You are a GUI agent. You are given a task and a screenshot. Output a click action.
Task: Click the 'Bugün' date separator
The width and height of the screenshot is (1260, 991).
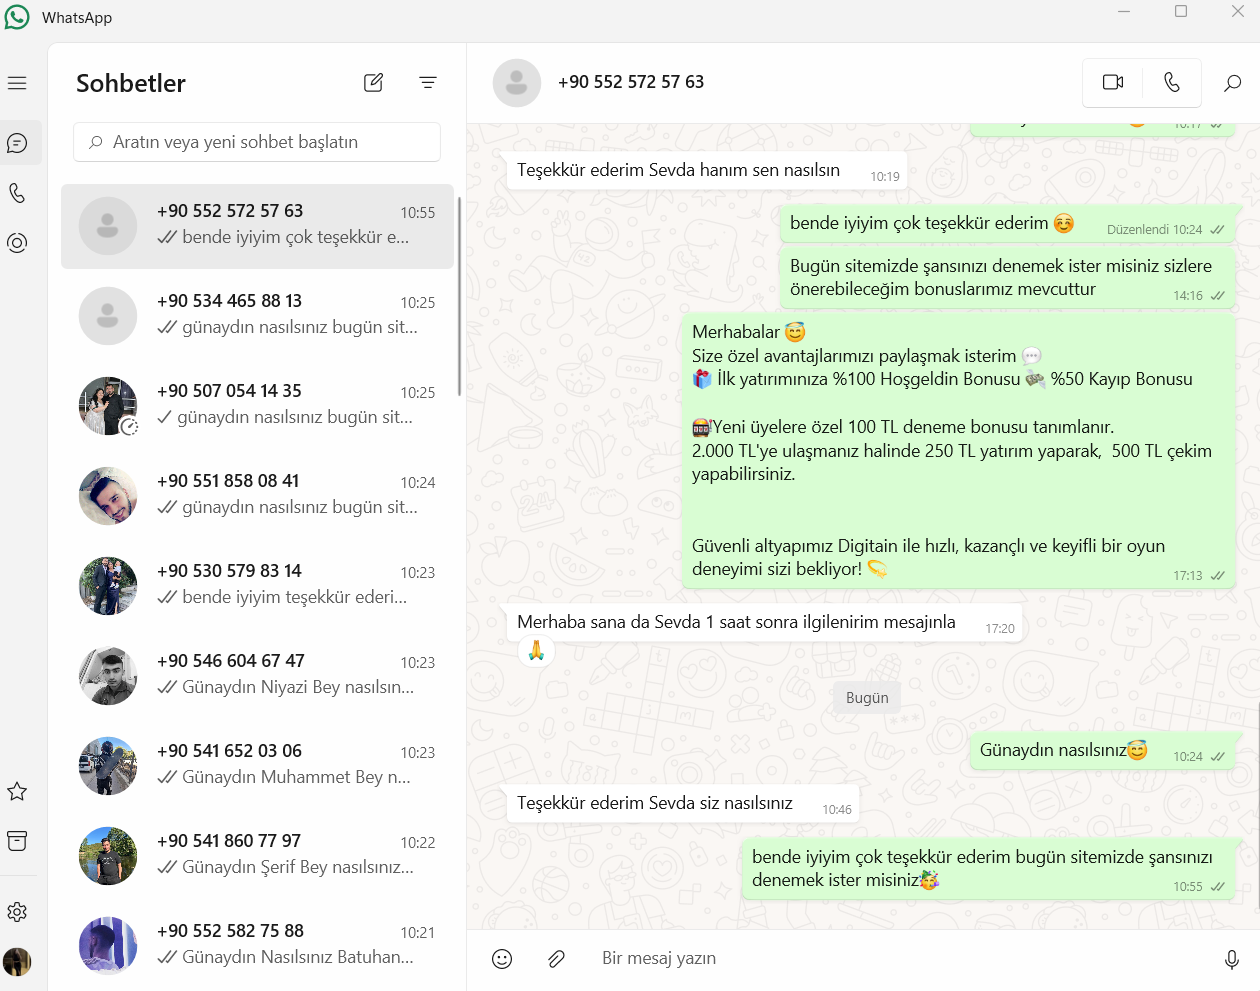coord(867,698)
